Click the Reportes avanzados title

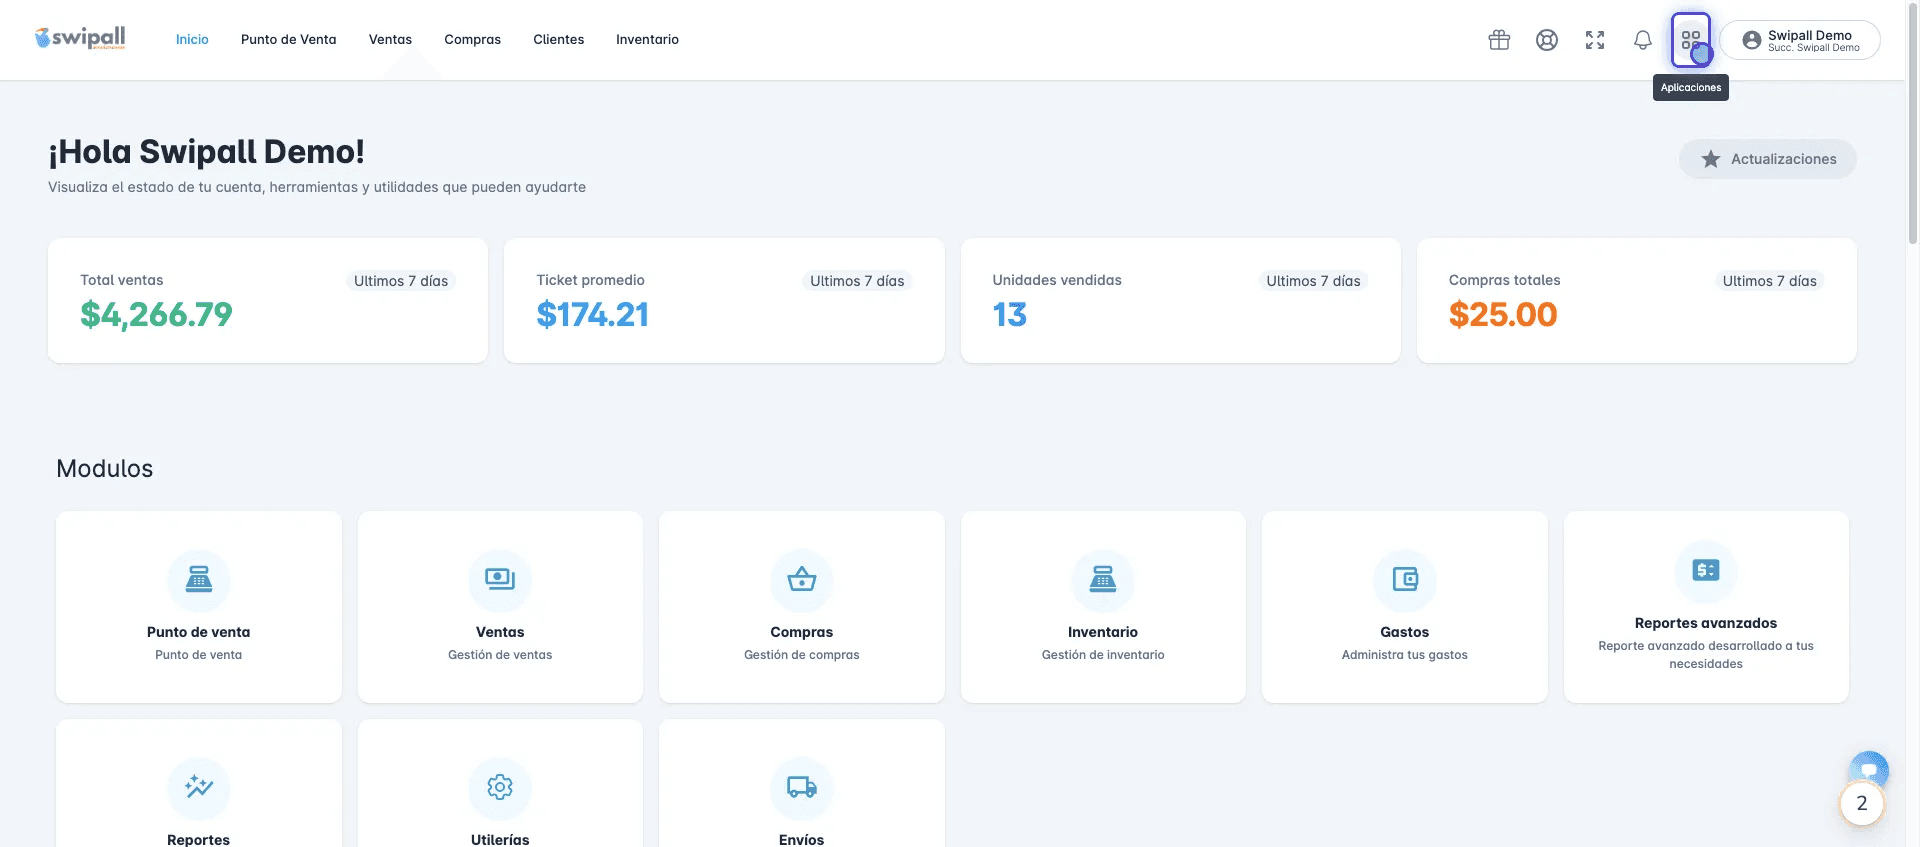(x=1706, y=623)
